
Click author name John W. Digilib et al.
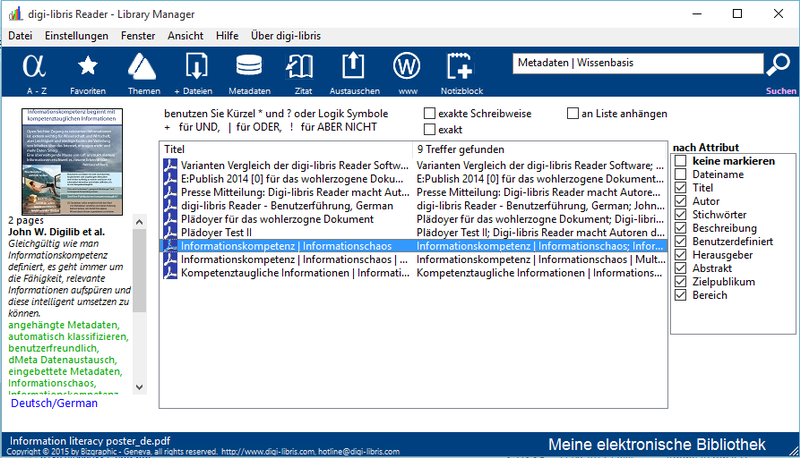pyautogui.click(x=56, y=232)
